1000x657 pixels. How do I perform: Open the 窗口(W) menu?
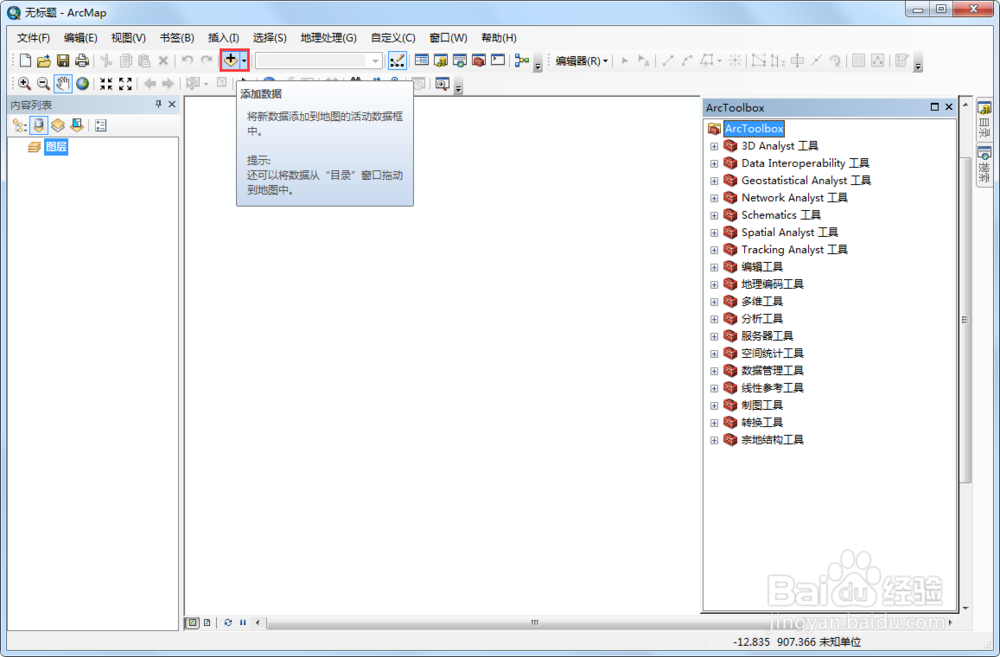(x=448, y=38)
